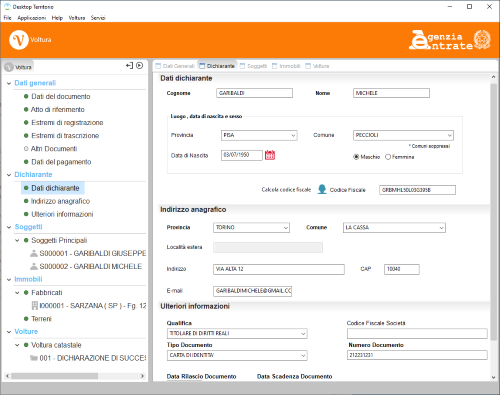
Task: Click the circled play icon in sidebar header
Action: click(x=140, y=66)
